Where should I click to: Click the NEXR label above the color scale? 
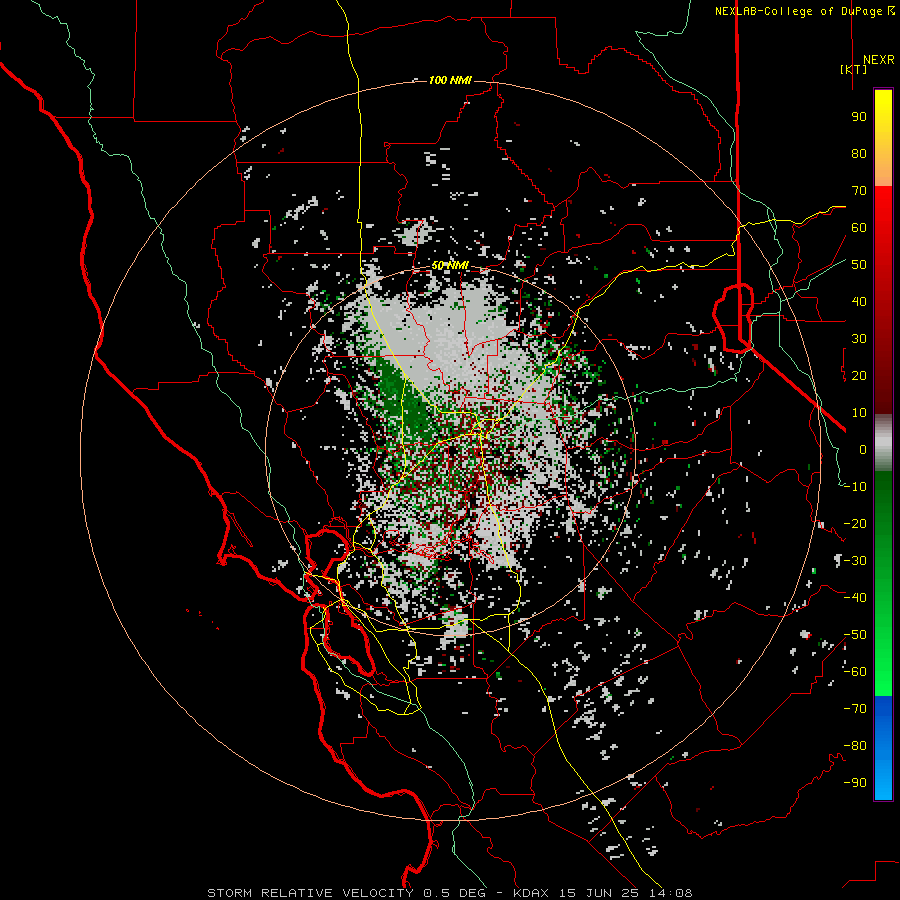tap(879, 60)
